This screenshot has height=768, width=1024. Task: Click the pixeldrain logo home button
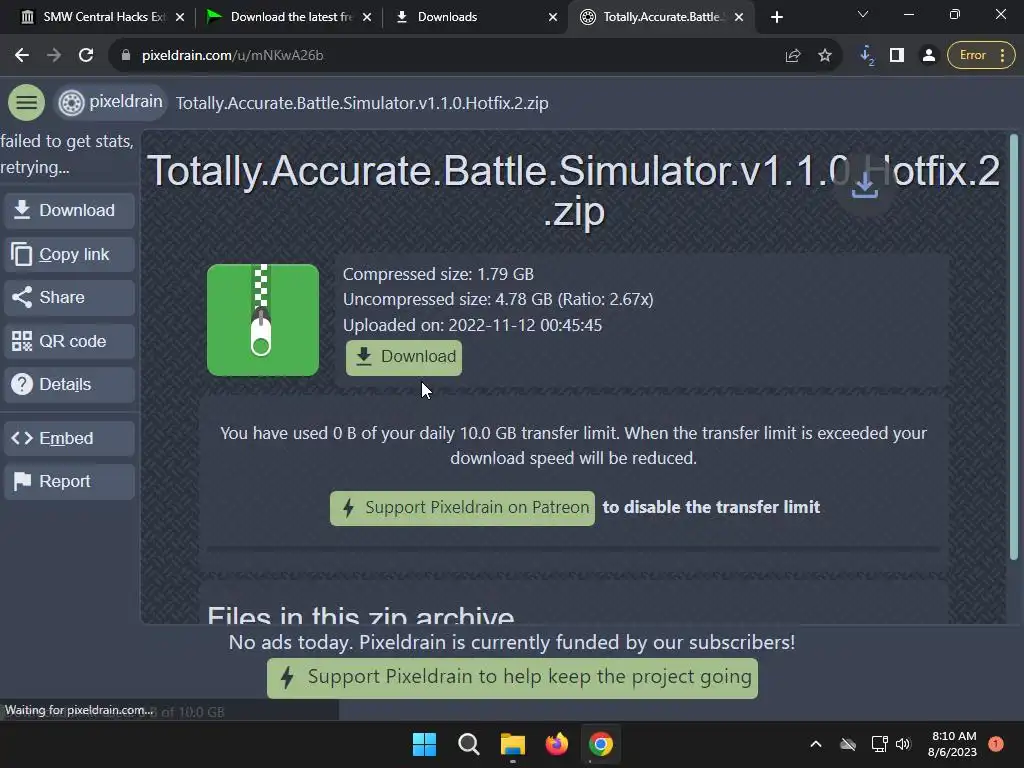110,103
